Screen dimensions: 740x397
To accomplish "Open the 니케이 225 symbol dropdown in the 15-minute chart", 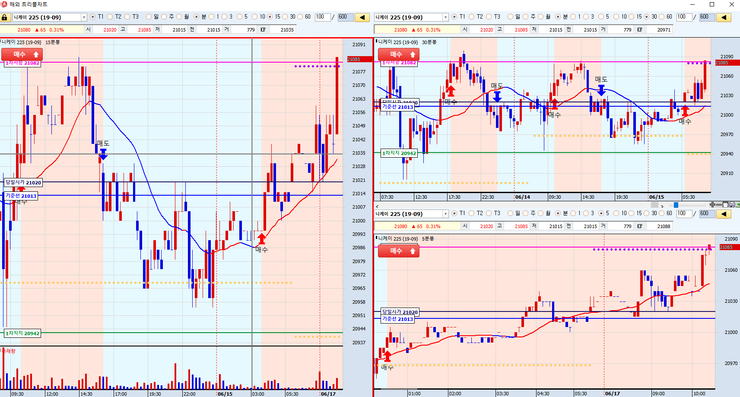I will pyautogui.click(x=84, y=17).
